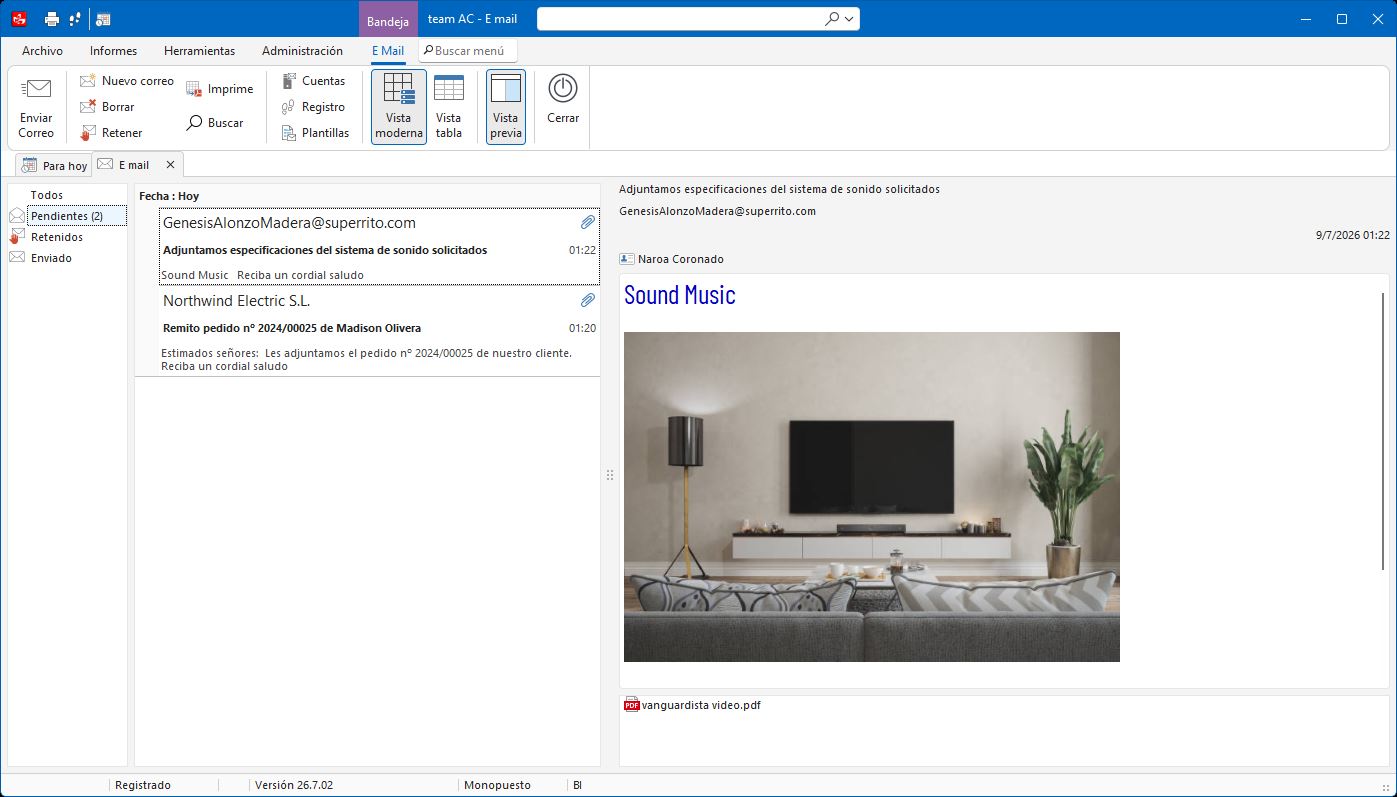
Task: Select the Todos folder
Action: (x=47, y=195)
